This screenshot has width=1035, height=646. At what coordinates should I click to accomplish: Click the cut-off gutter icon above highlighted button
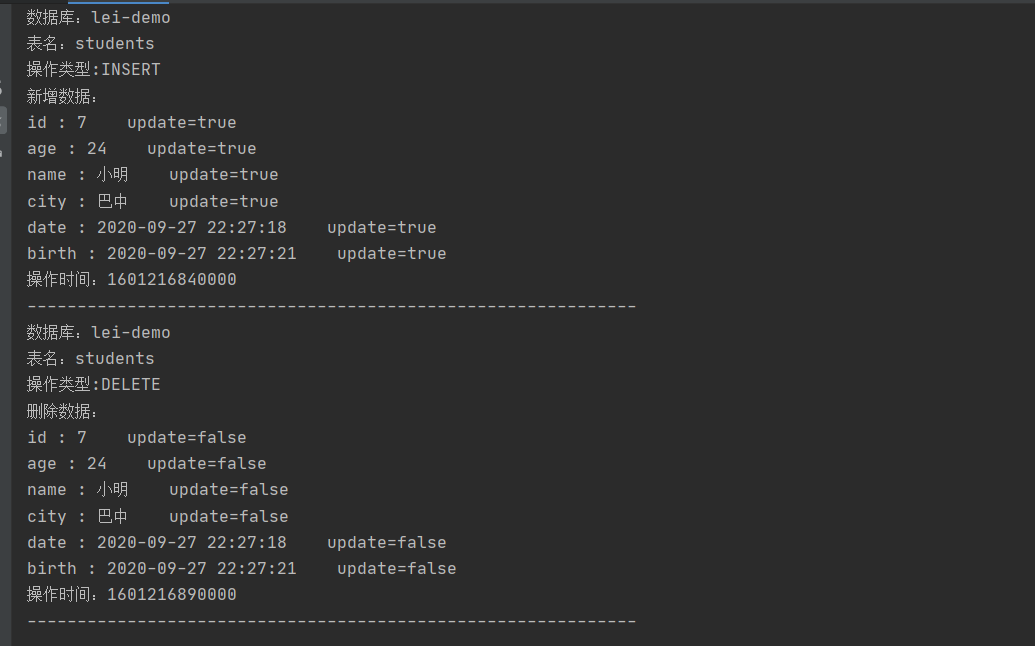1,87
